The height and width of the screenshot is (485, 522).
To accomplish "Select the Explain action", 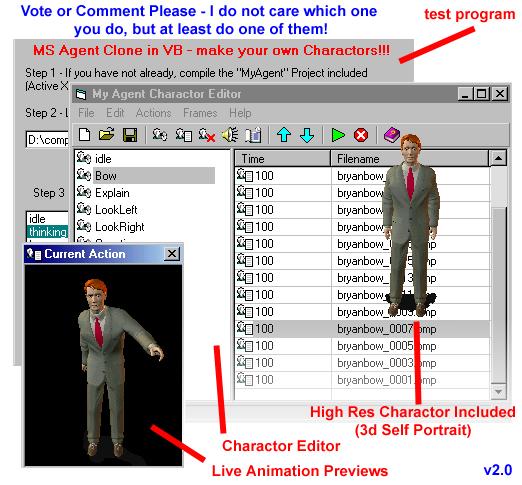I will (112, 193).
